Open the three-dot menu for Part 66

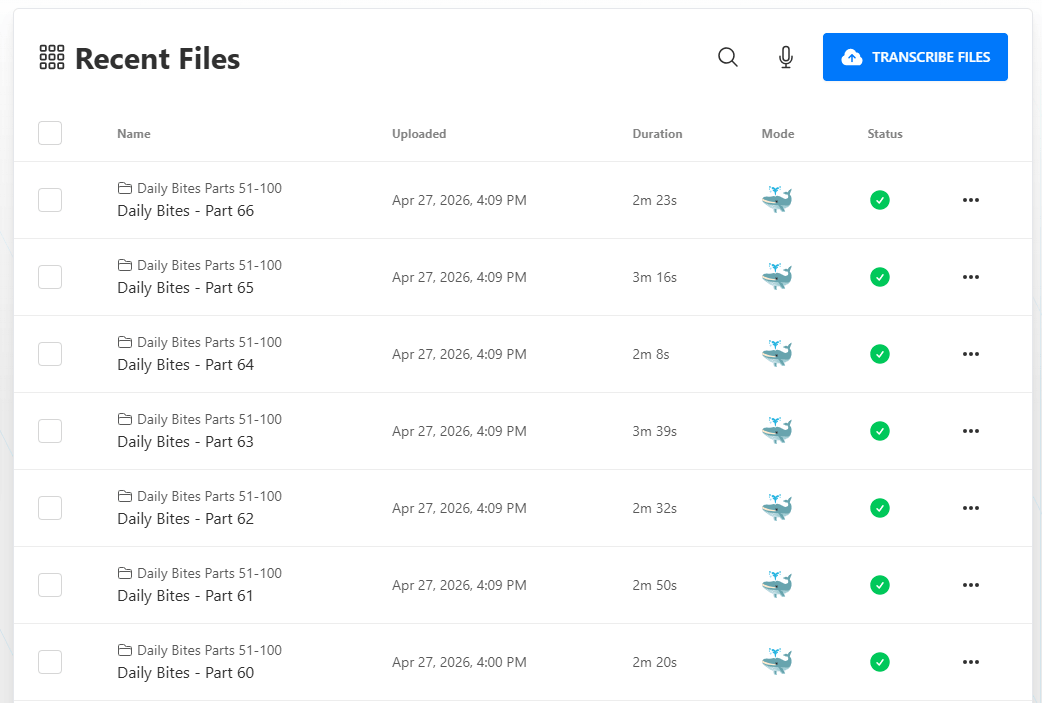(x=971, y=200)
